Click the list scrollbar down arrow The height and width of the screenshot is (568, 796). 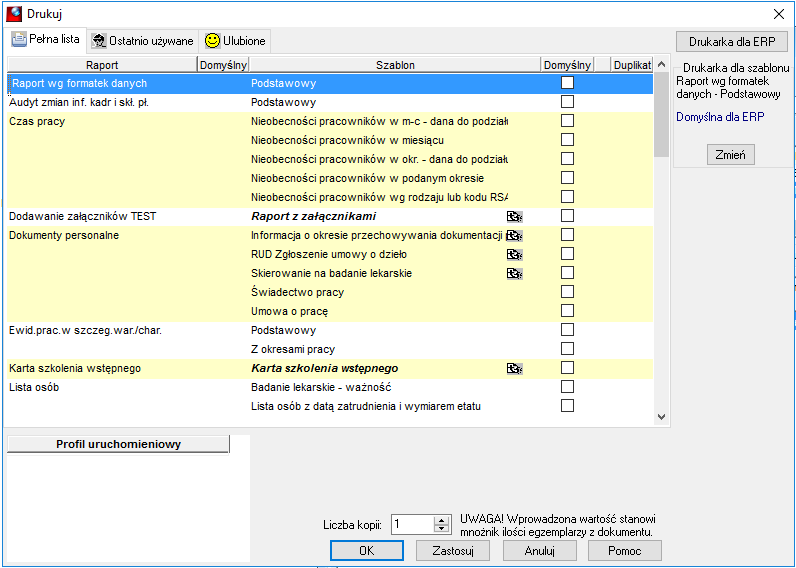(x=661, y=417)
